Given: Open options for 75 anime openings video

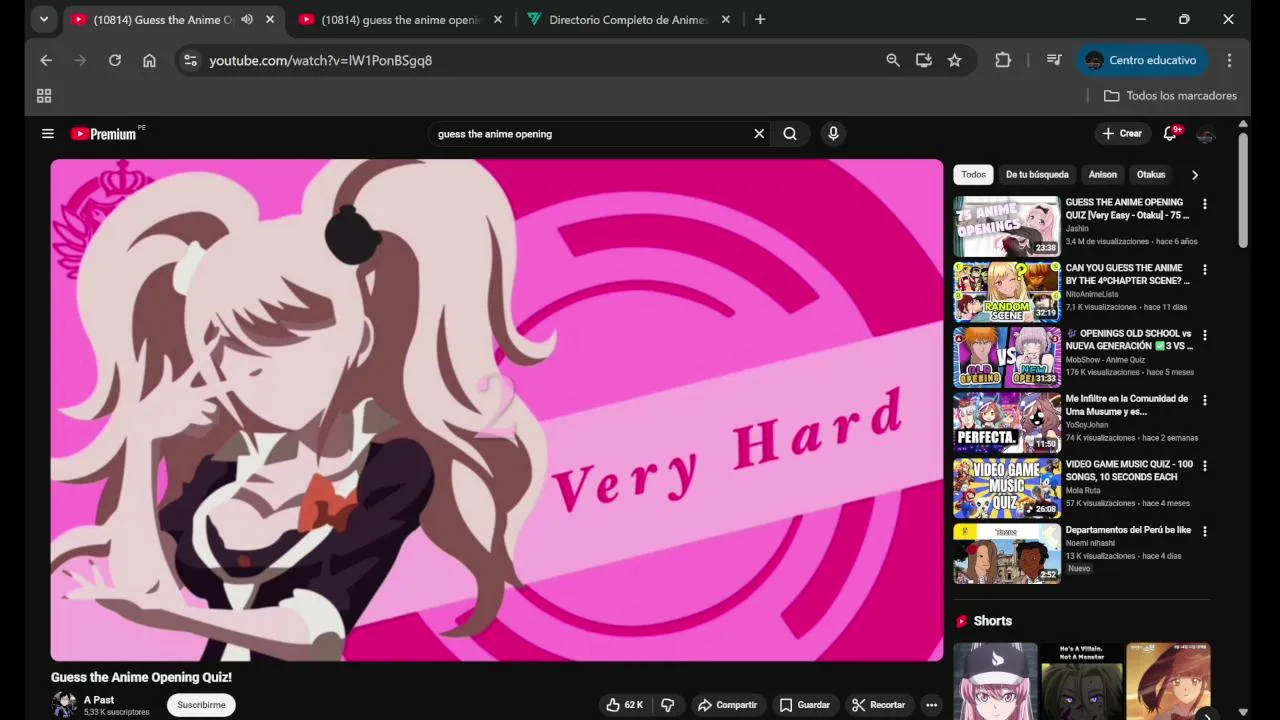Looking at the screenshot, I should coord(1204,204).
